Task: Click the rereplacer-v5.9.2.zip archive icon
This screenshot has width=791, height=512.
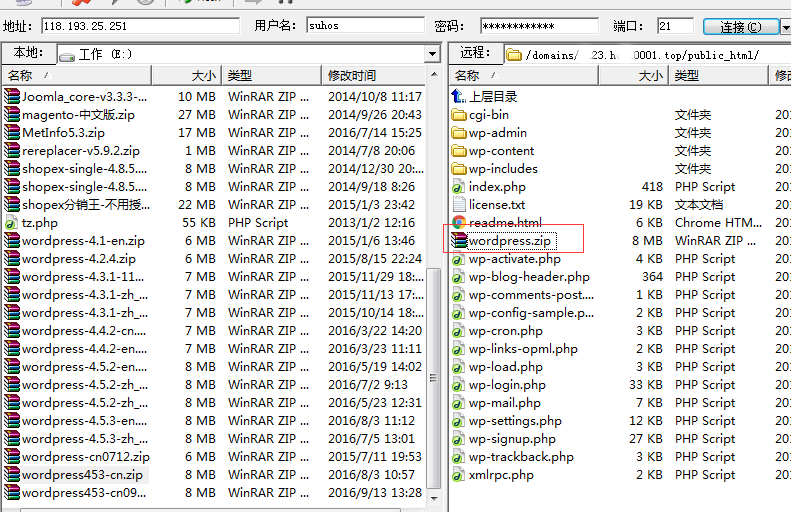Action: (12, 150)
